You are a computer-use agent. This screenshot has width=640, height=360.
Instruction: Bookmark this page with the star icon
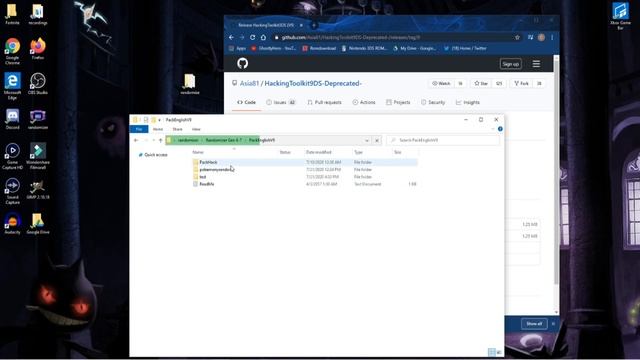tap(517, 37)
